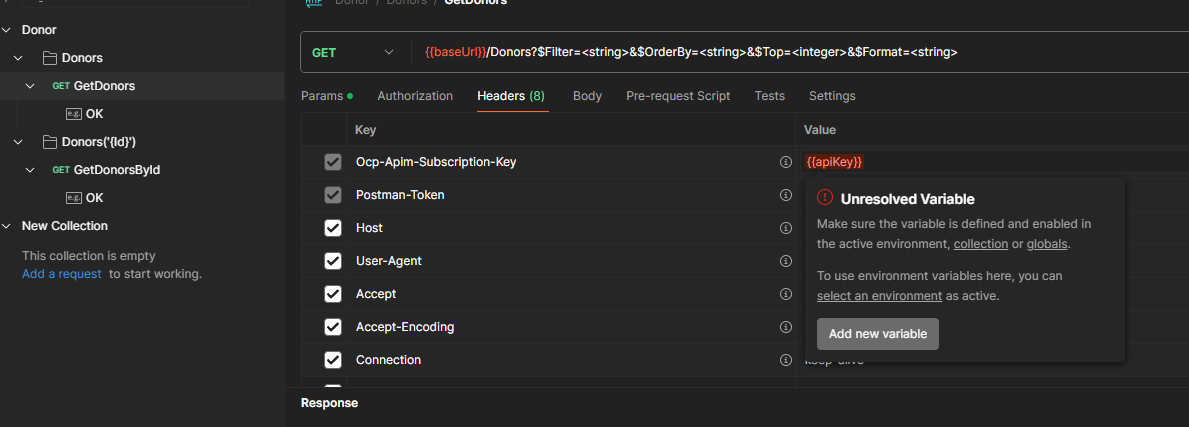Select the GetDonors request in sidebar
The height and width of the screenshot is (427, 1189).
click(x=104, y=86)
